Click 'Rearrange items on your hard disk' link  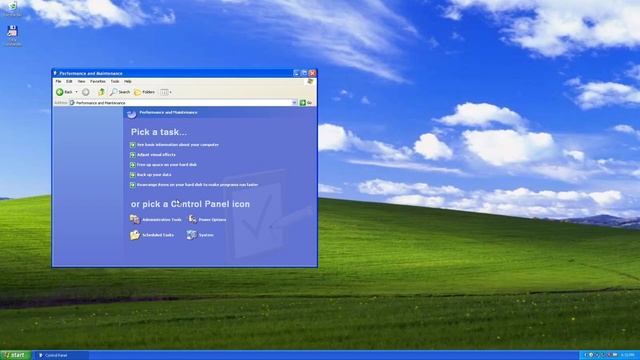point(197,185)
